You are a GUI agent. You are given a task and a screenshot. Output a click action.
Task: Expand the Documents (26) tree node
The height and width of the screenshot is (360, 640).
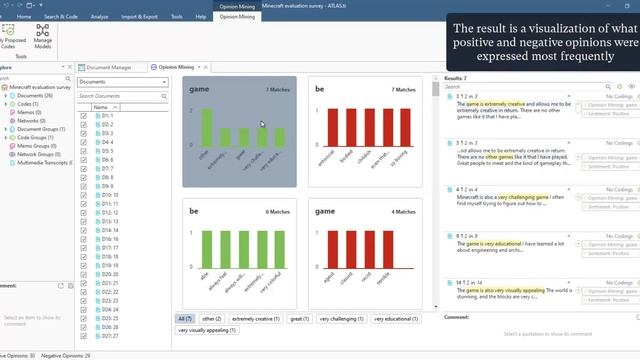pos(6,96)
